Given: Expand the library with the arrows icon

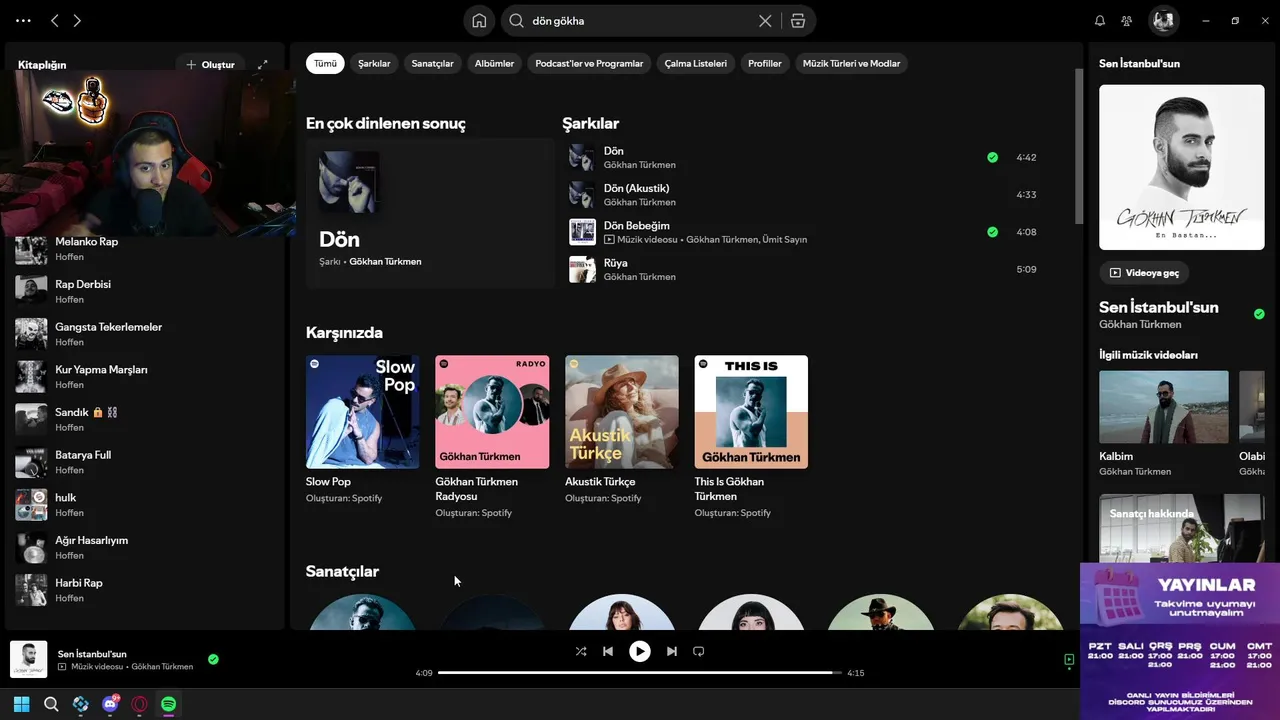Looking at the screenshot, I should 263,64.
